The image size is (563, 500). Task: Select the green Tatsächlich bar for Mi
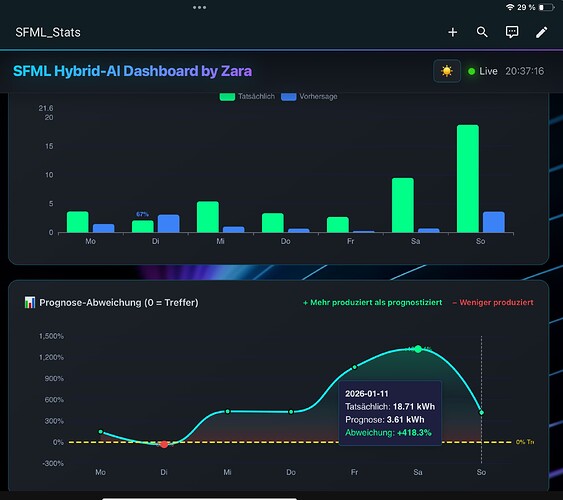point(208,217)
